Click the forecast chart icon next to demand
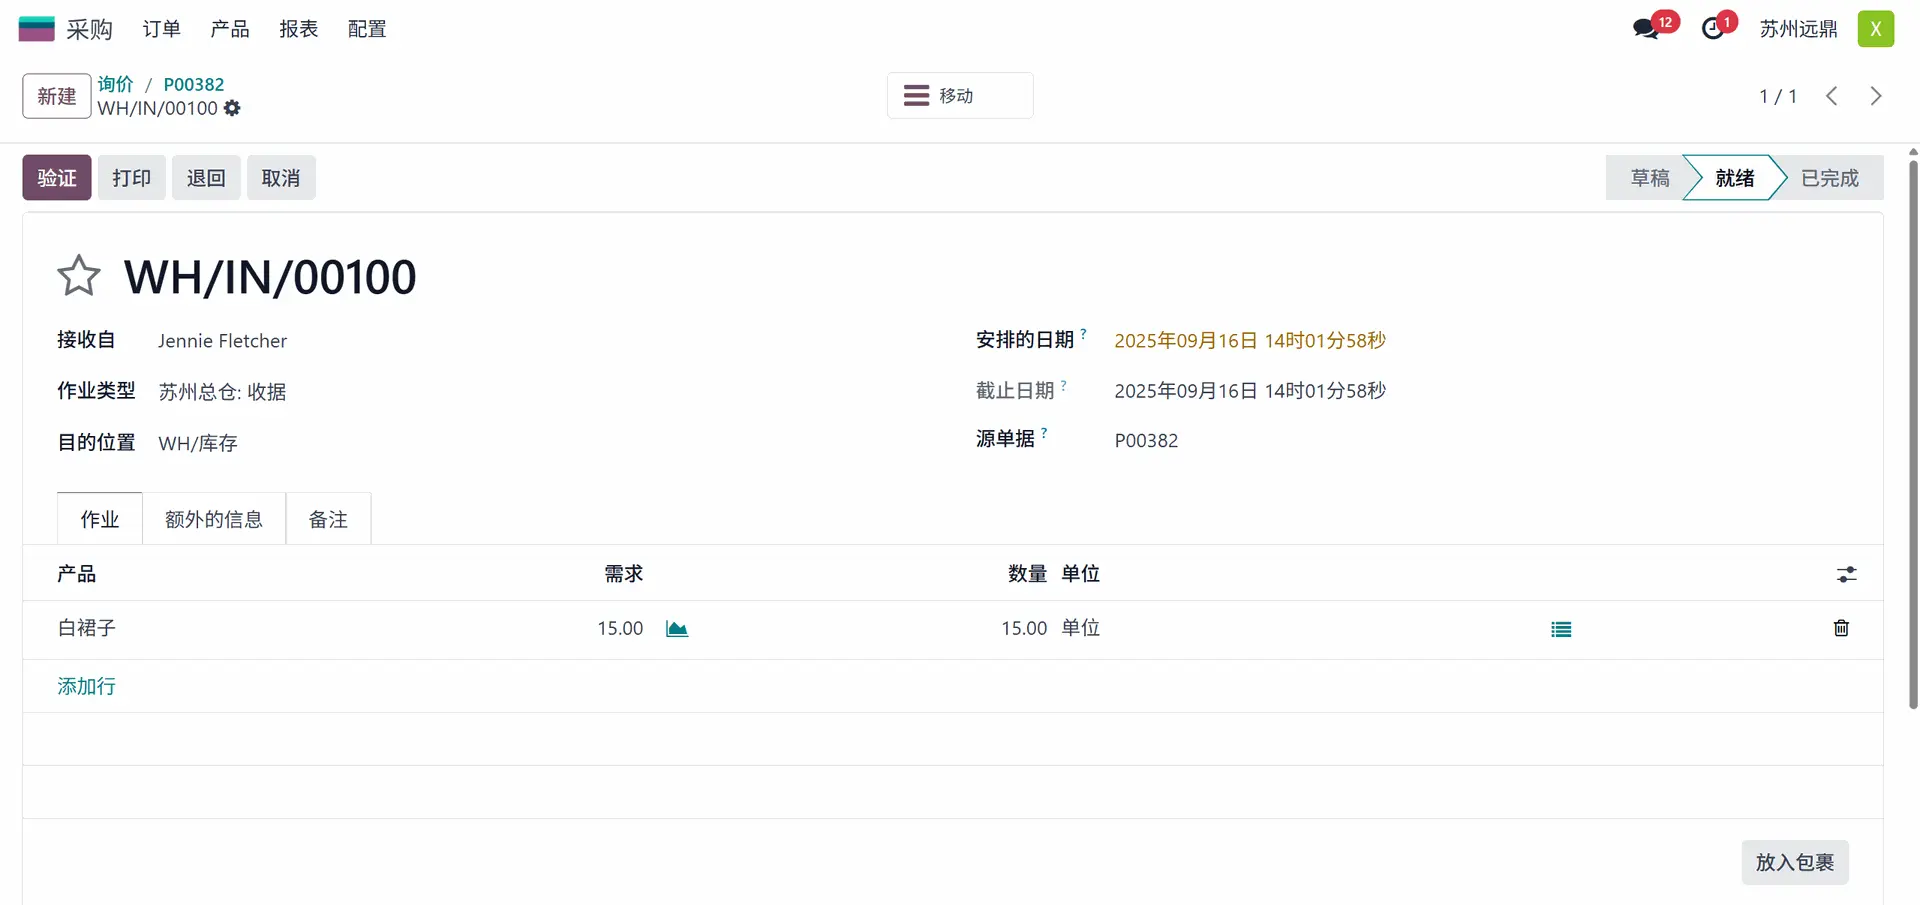 677,629
